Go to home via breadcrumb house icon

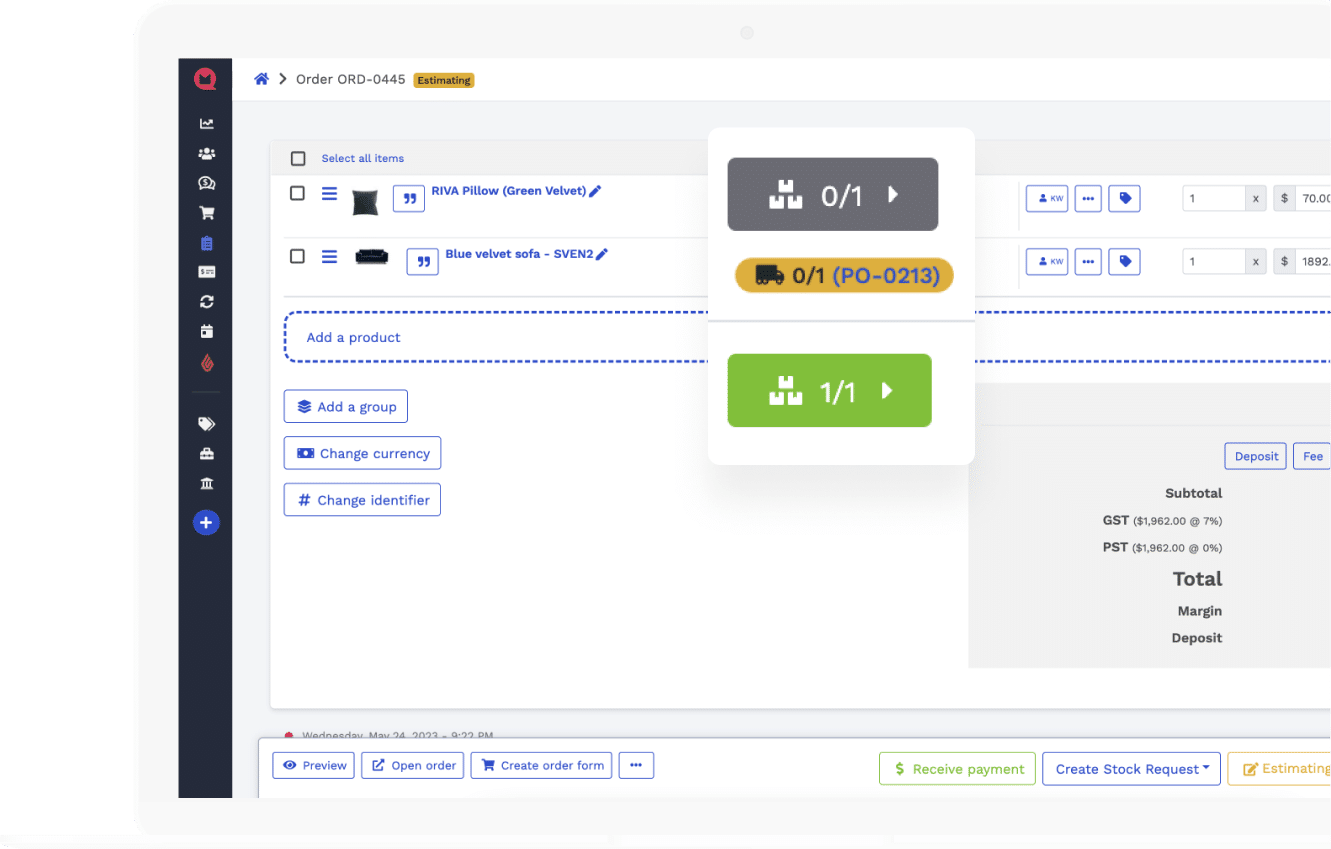point(261,79)
